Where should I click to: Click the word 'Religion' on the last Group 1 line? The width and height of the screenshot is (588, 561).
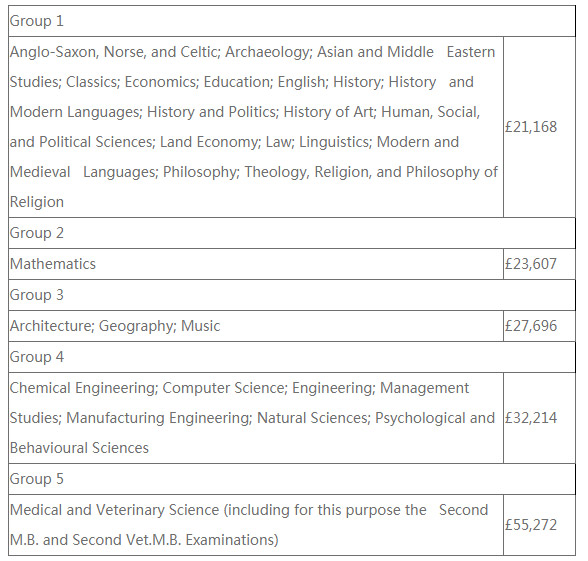click(x=37, y=202)
